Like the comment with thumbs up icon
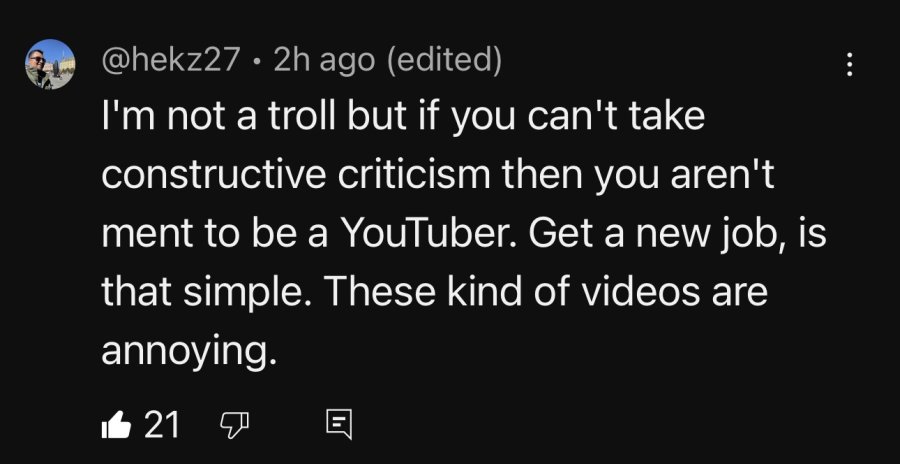900x464 pixels. [116, 426]
